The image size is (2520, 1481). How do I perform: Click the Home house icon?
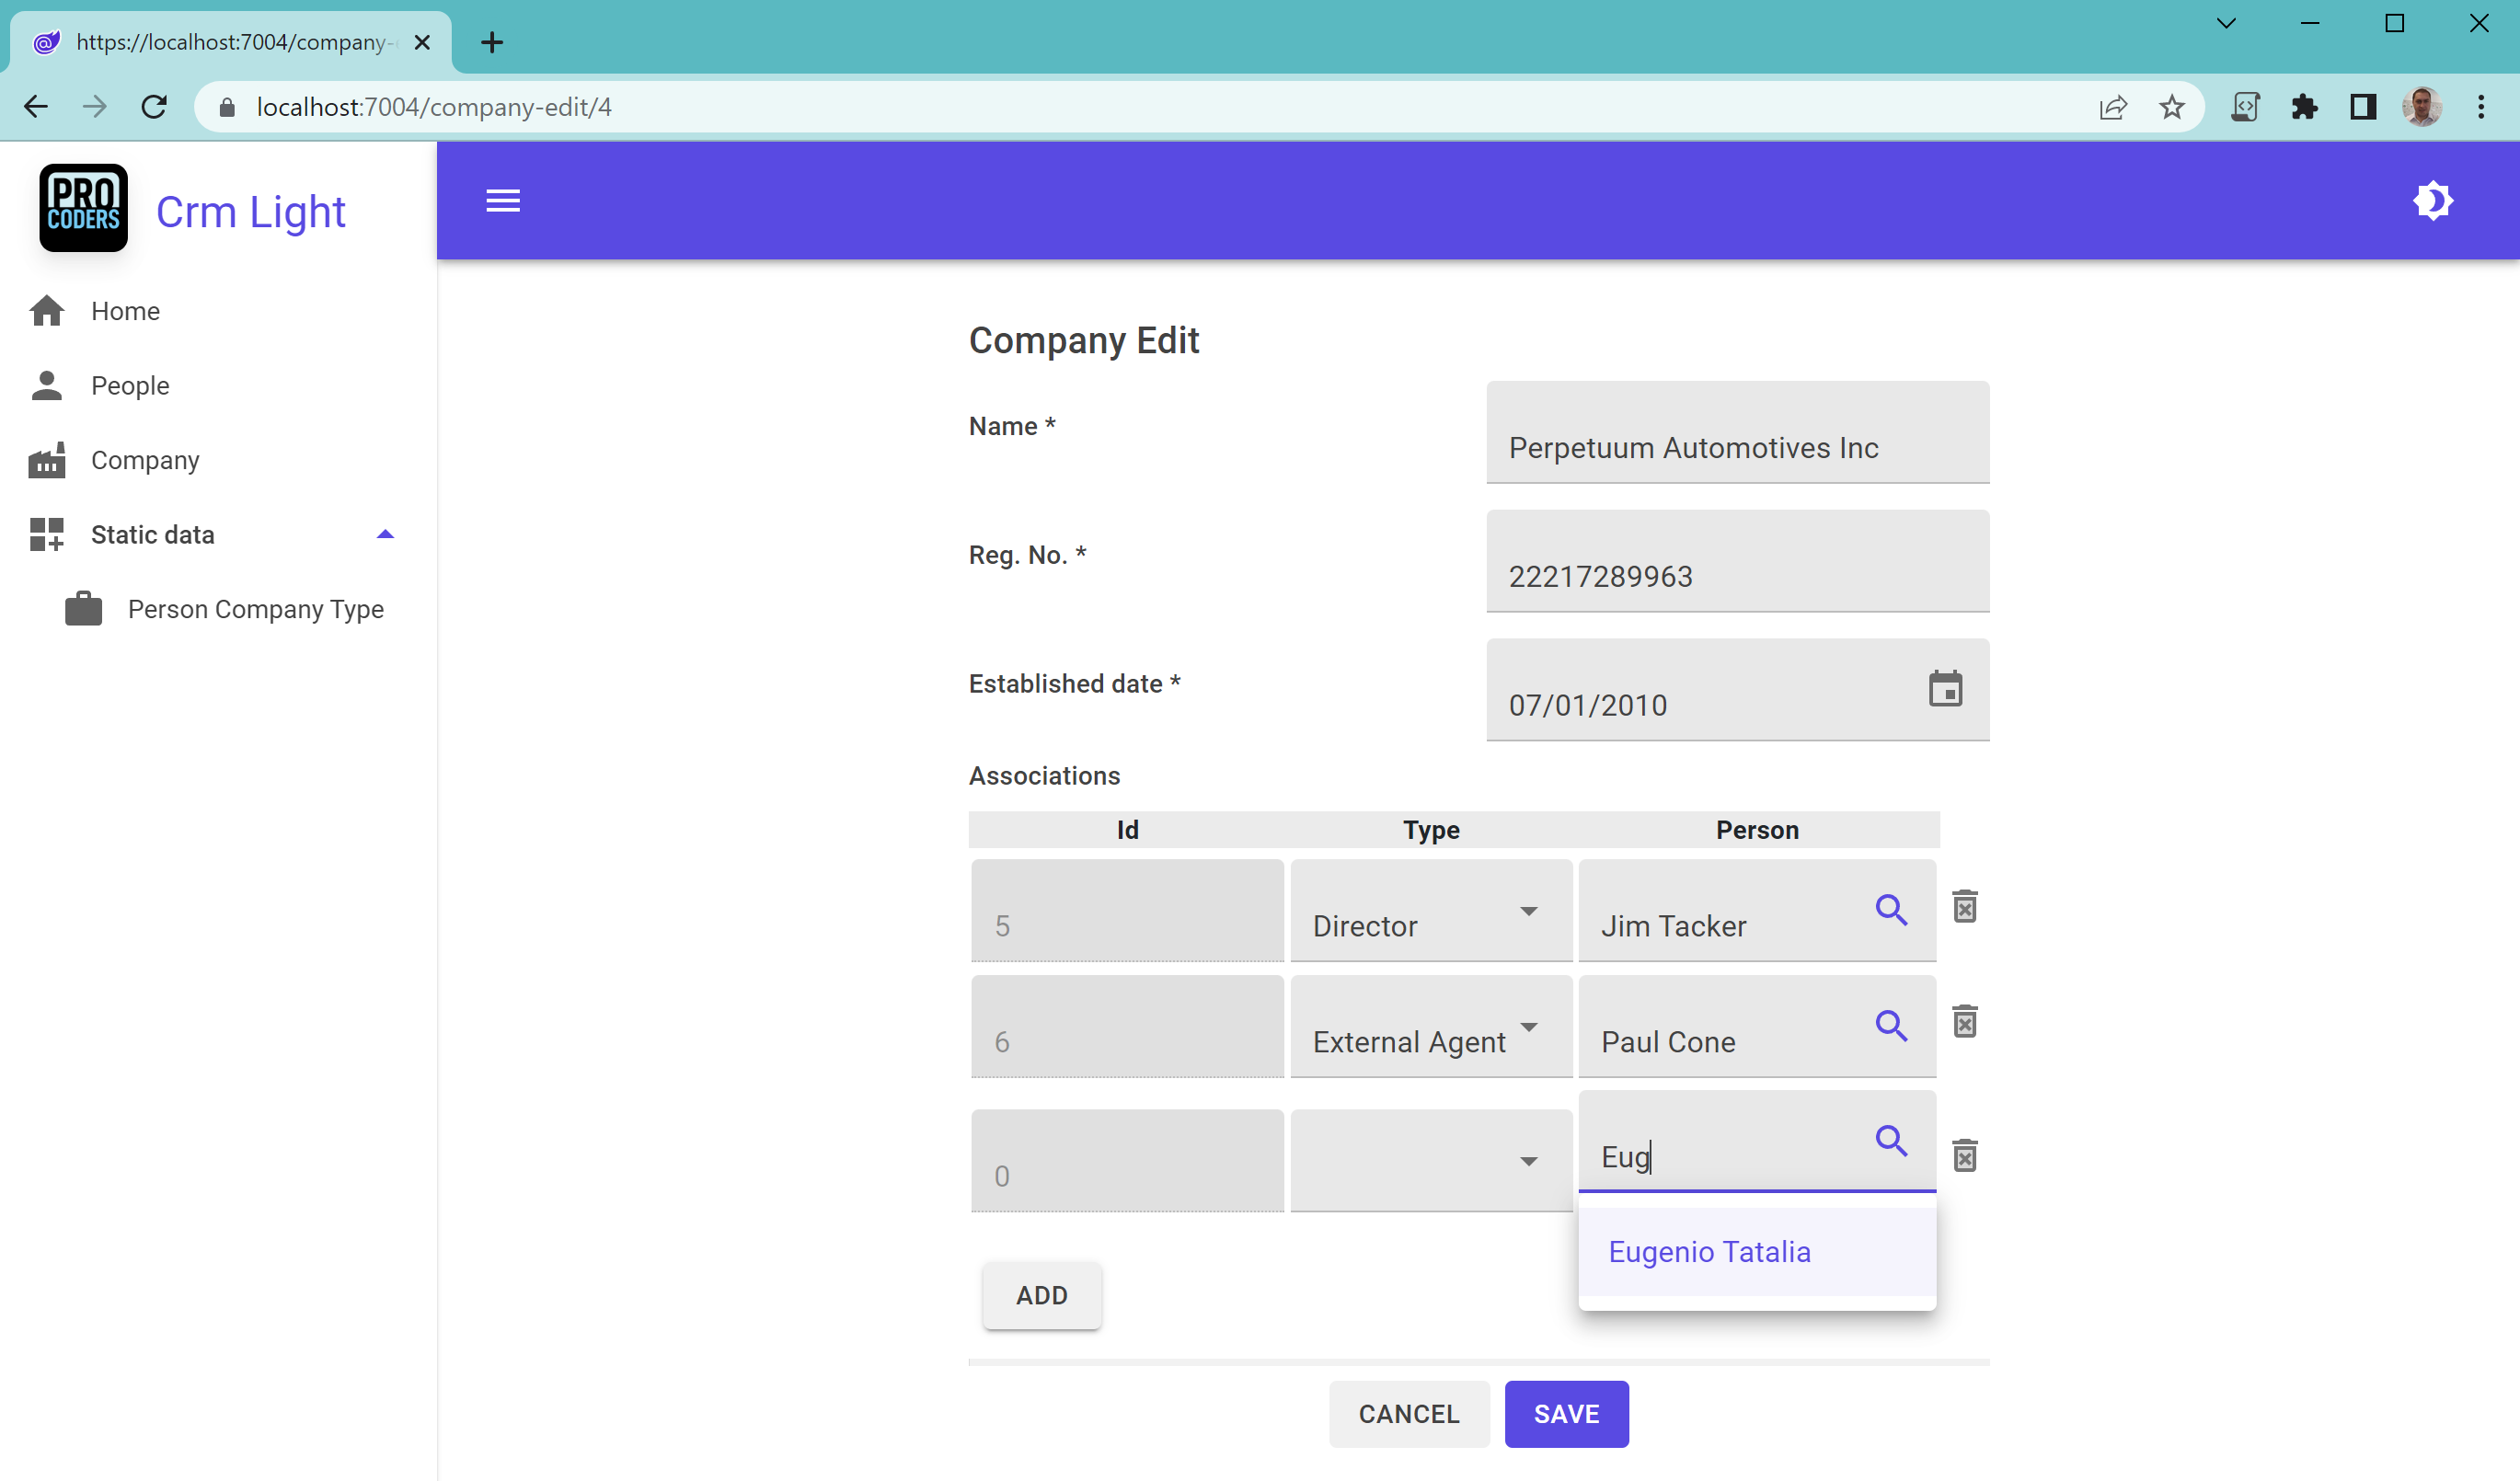pos(47,311)
